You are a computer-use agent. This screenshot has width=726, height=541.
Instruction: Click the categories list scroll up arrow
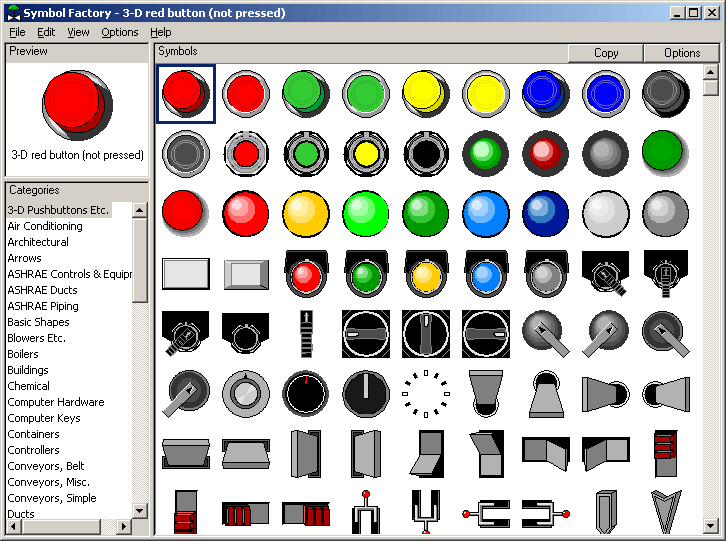pos(140,210)
